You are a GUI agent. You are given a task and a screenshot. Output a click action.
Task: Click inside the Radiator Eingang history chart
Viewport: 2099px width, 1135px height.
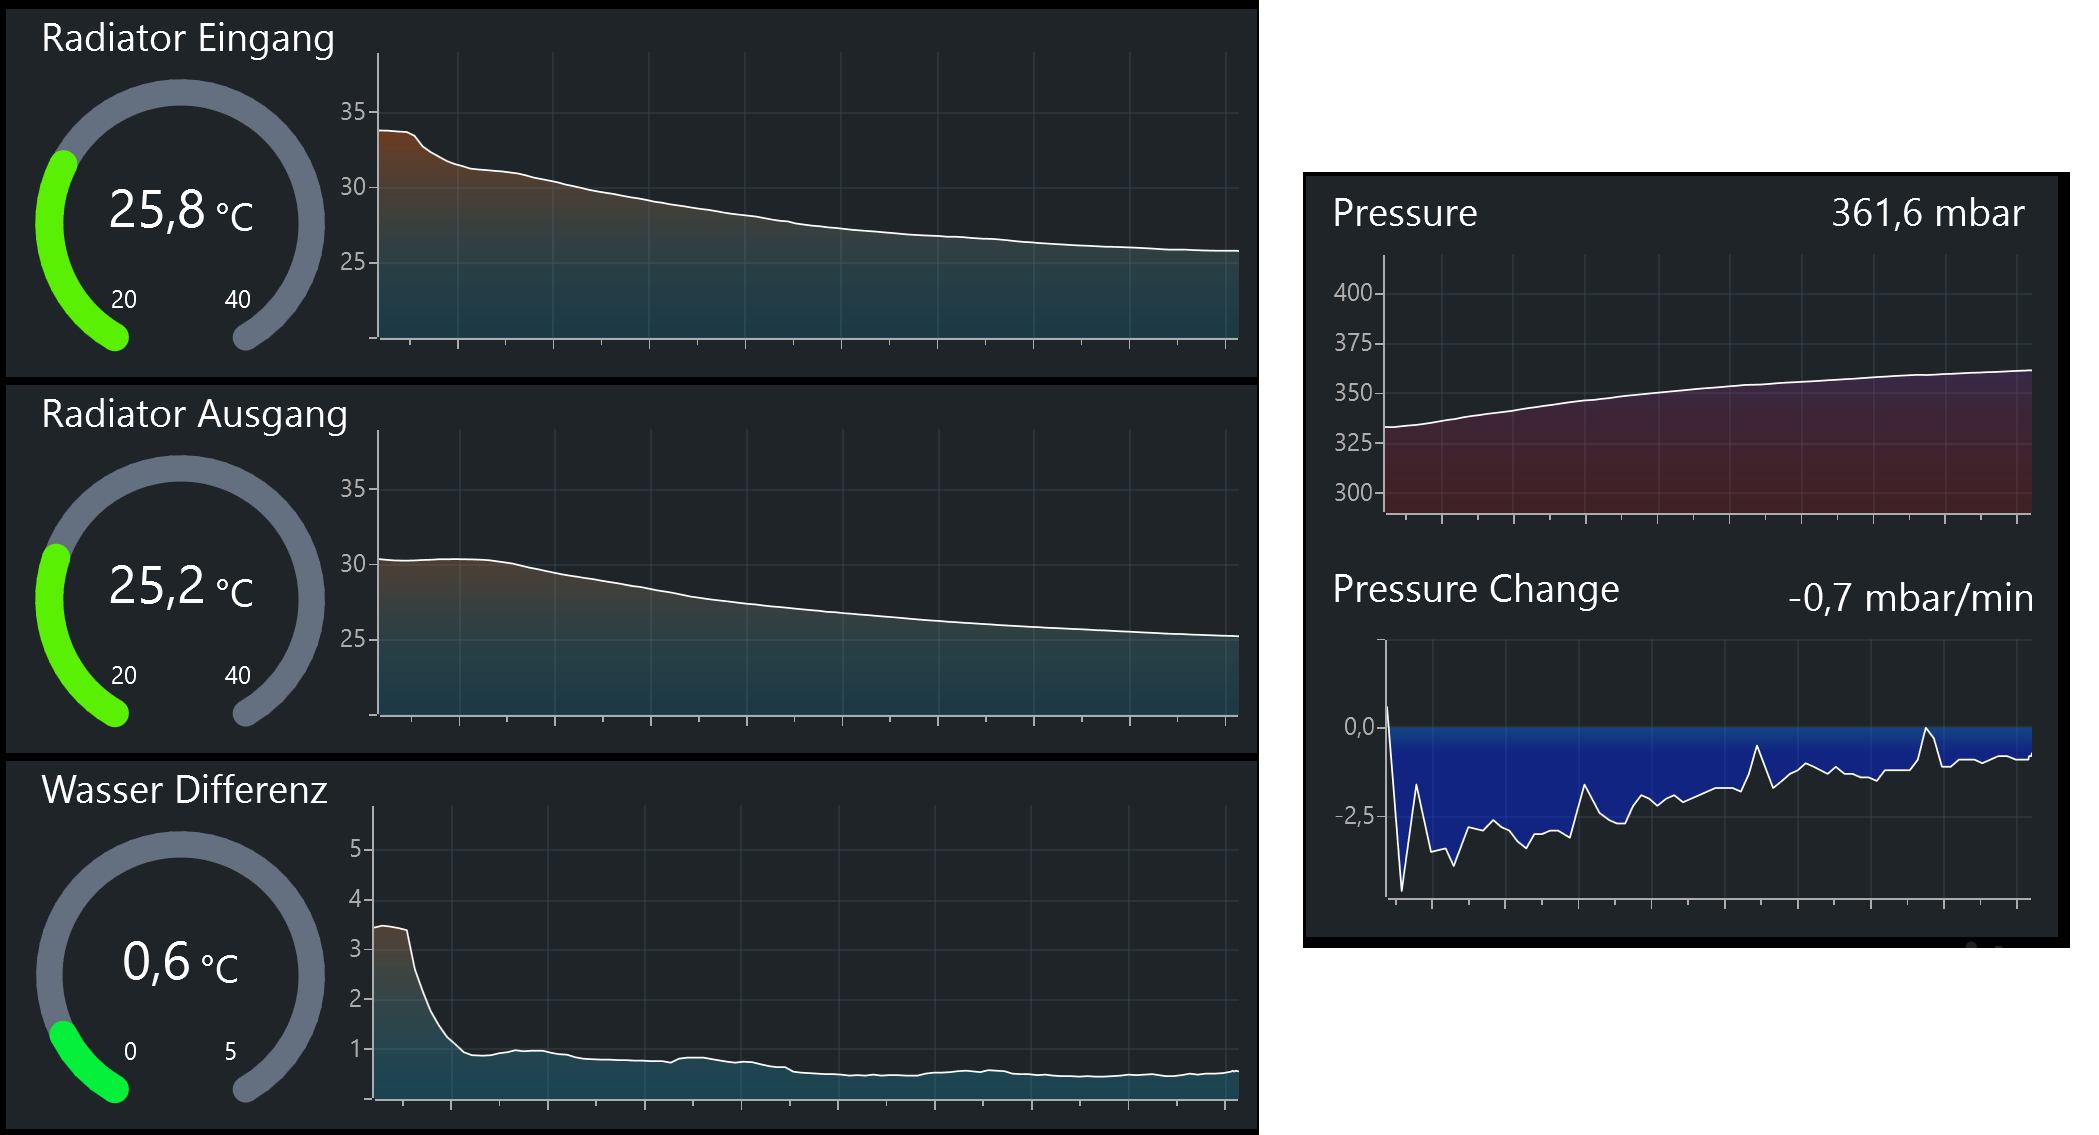click(800, 280)
